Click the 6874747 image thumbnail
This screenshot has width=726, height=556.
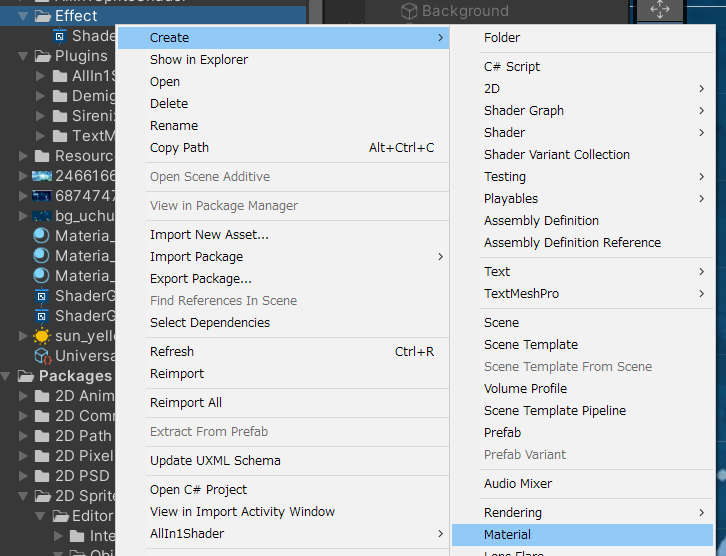[42, 196]
